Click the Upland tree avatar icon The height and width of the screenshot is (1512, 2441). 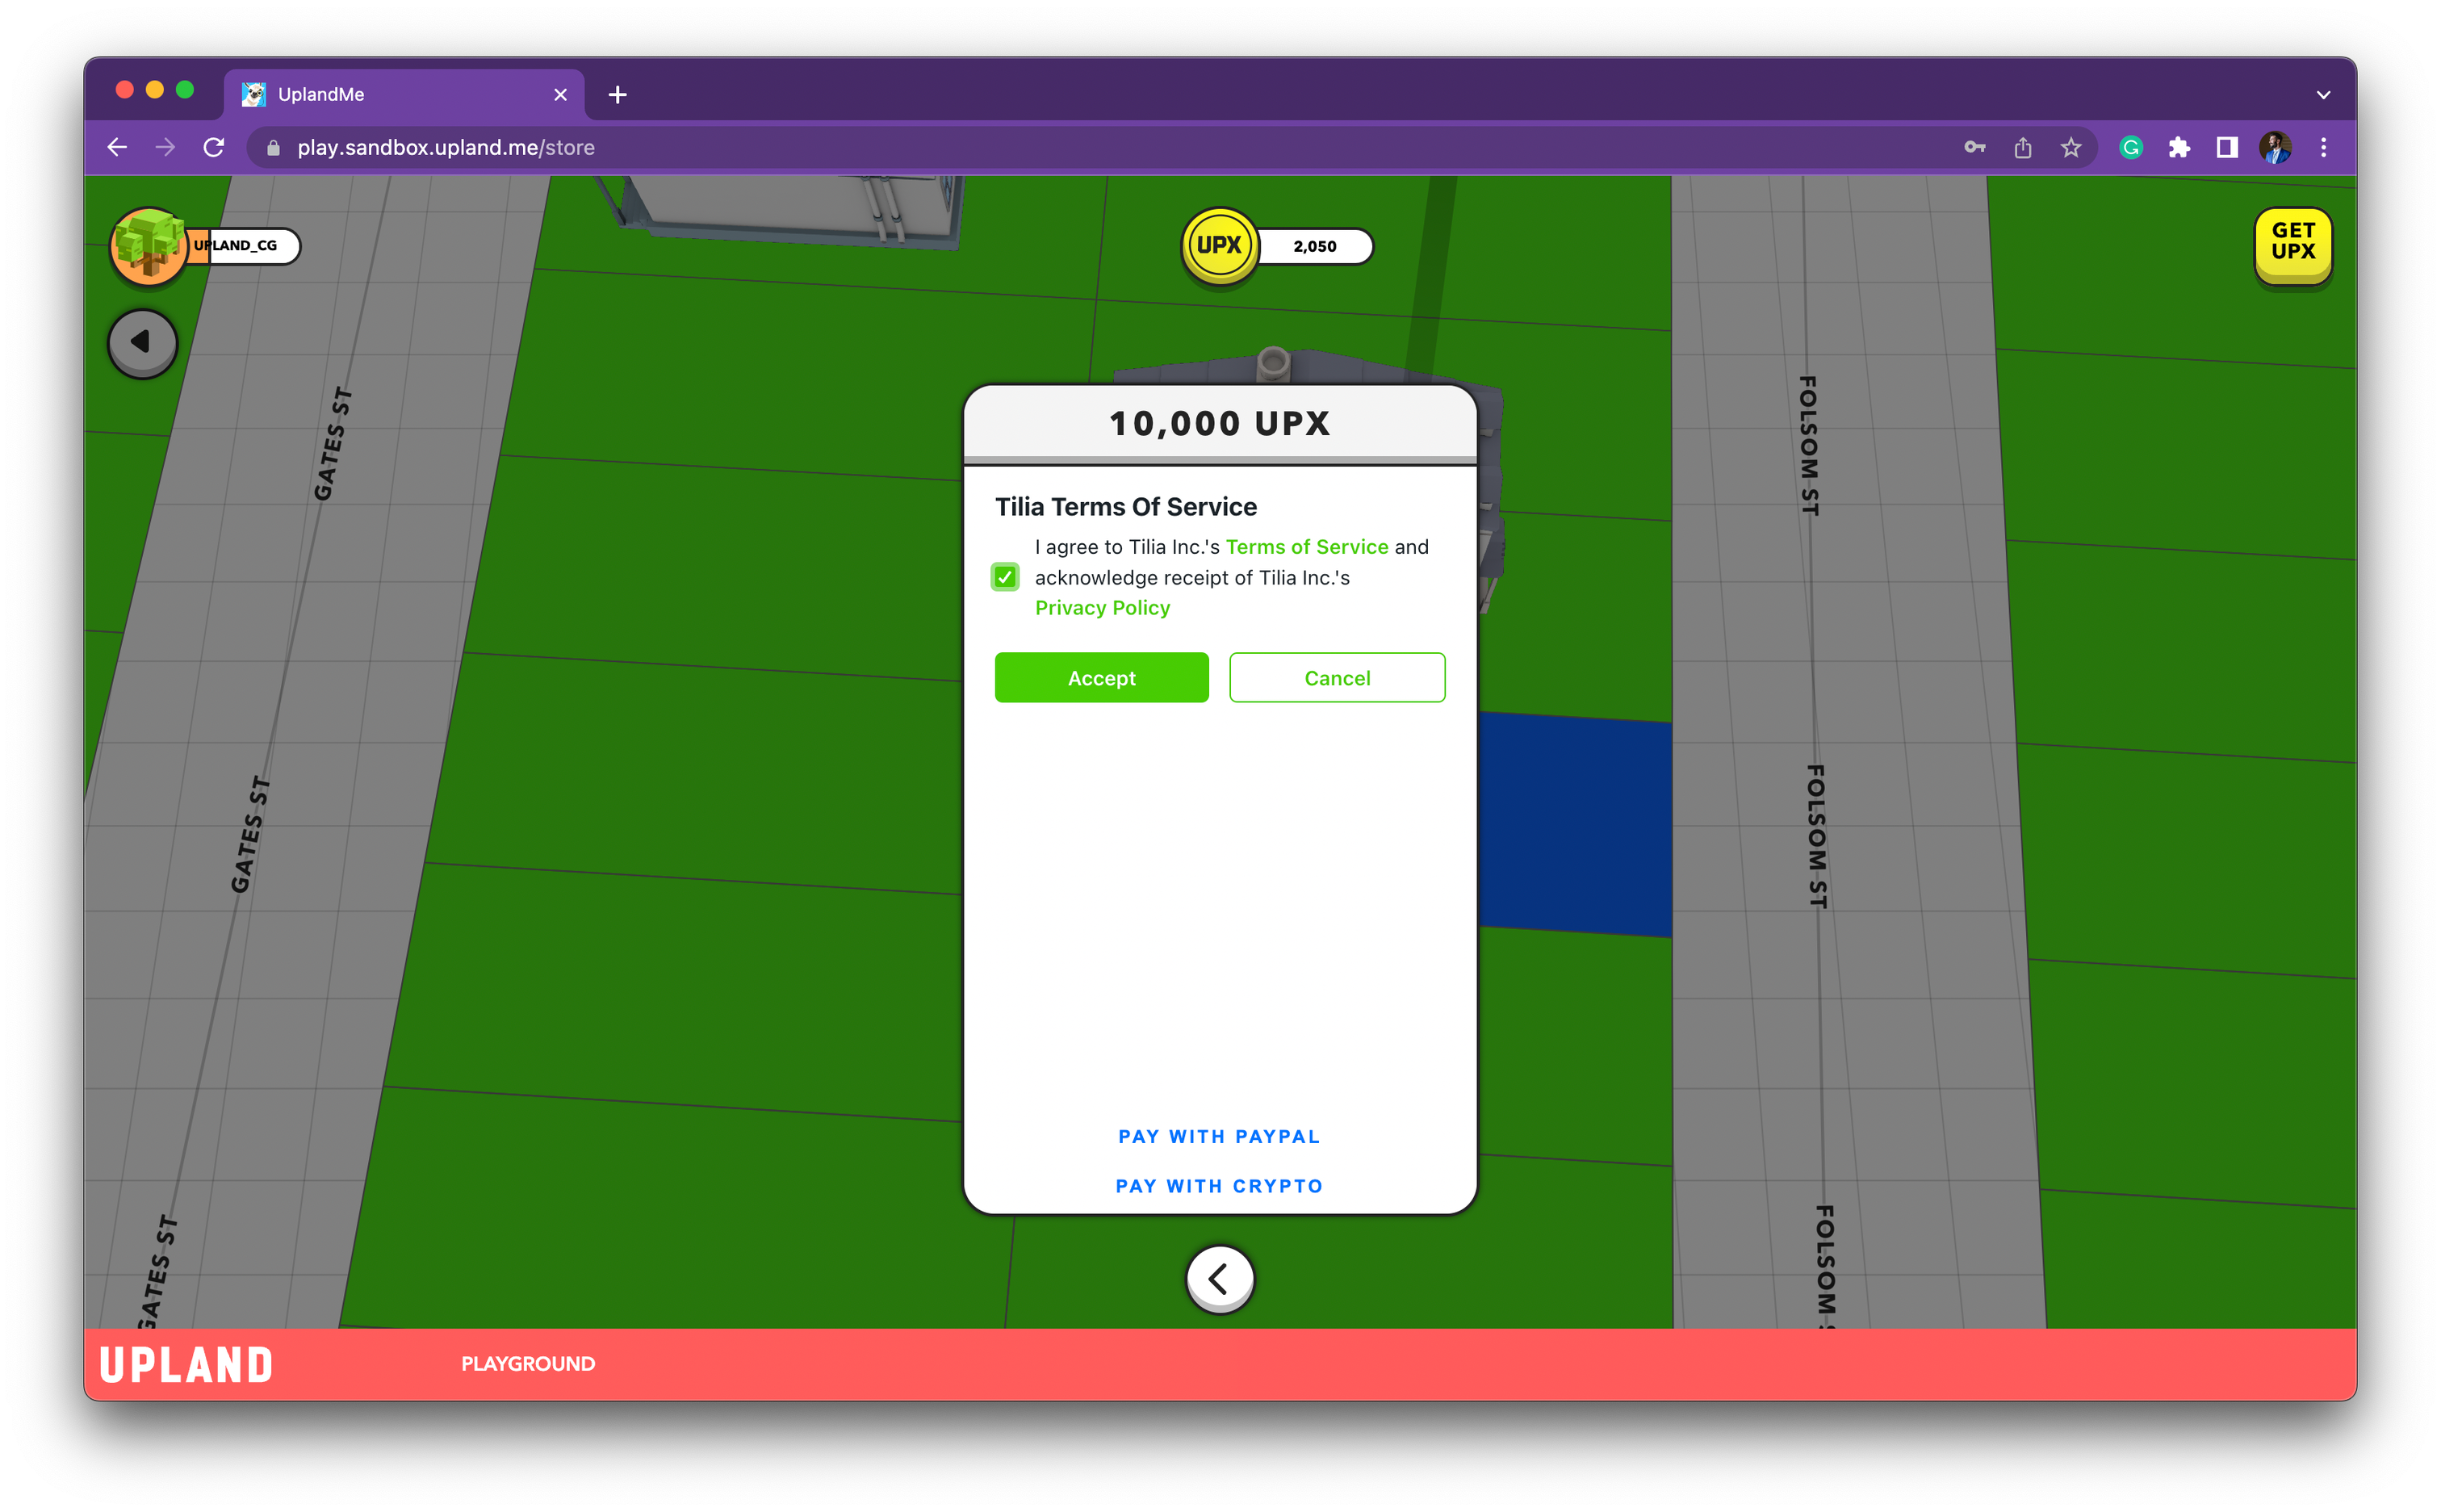pyautogui.click(x=148, y=245)
